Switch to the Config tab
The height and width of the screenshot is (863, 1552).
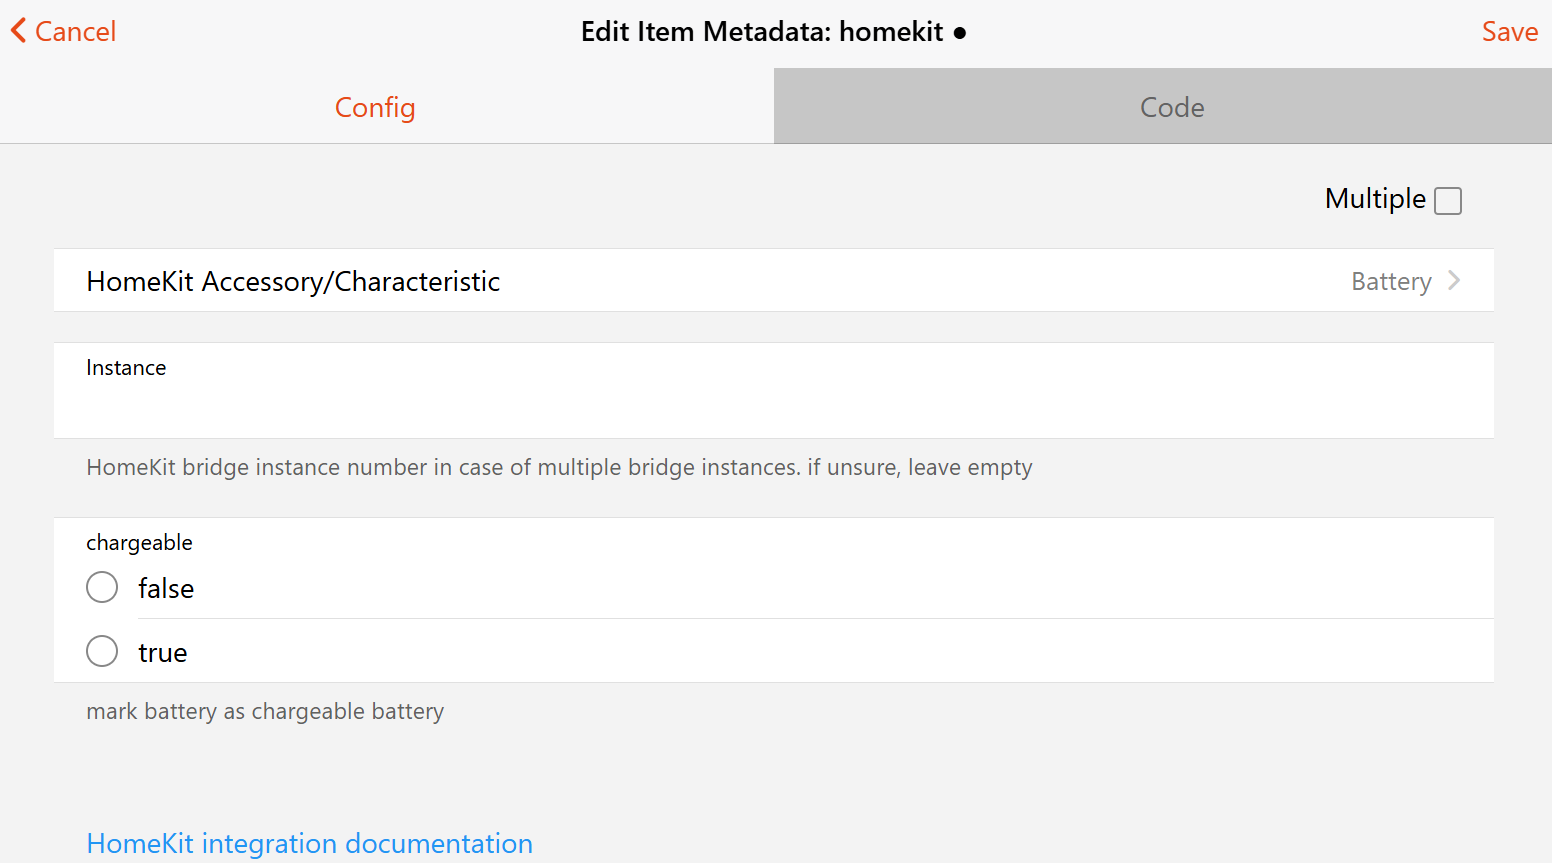375,107
